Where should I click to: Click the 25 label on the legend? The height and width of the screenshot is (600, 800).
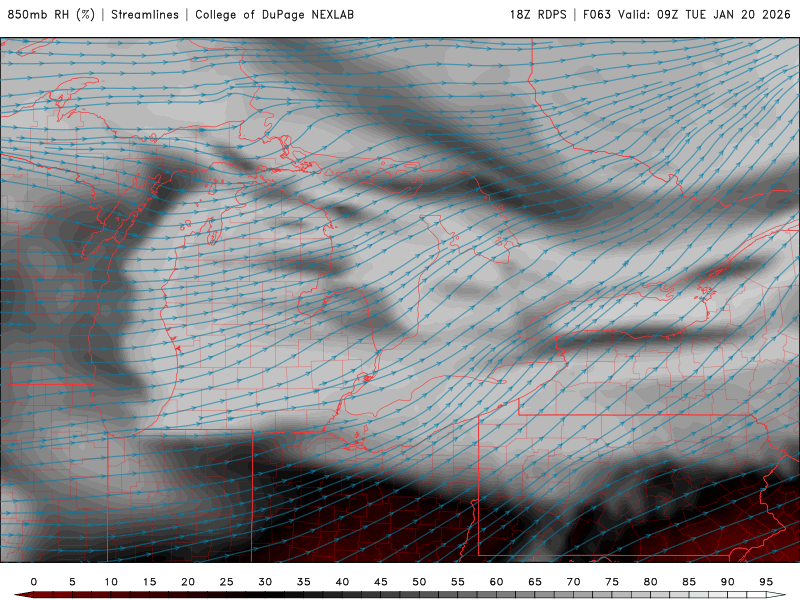(227, 582)
